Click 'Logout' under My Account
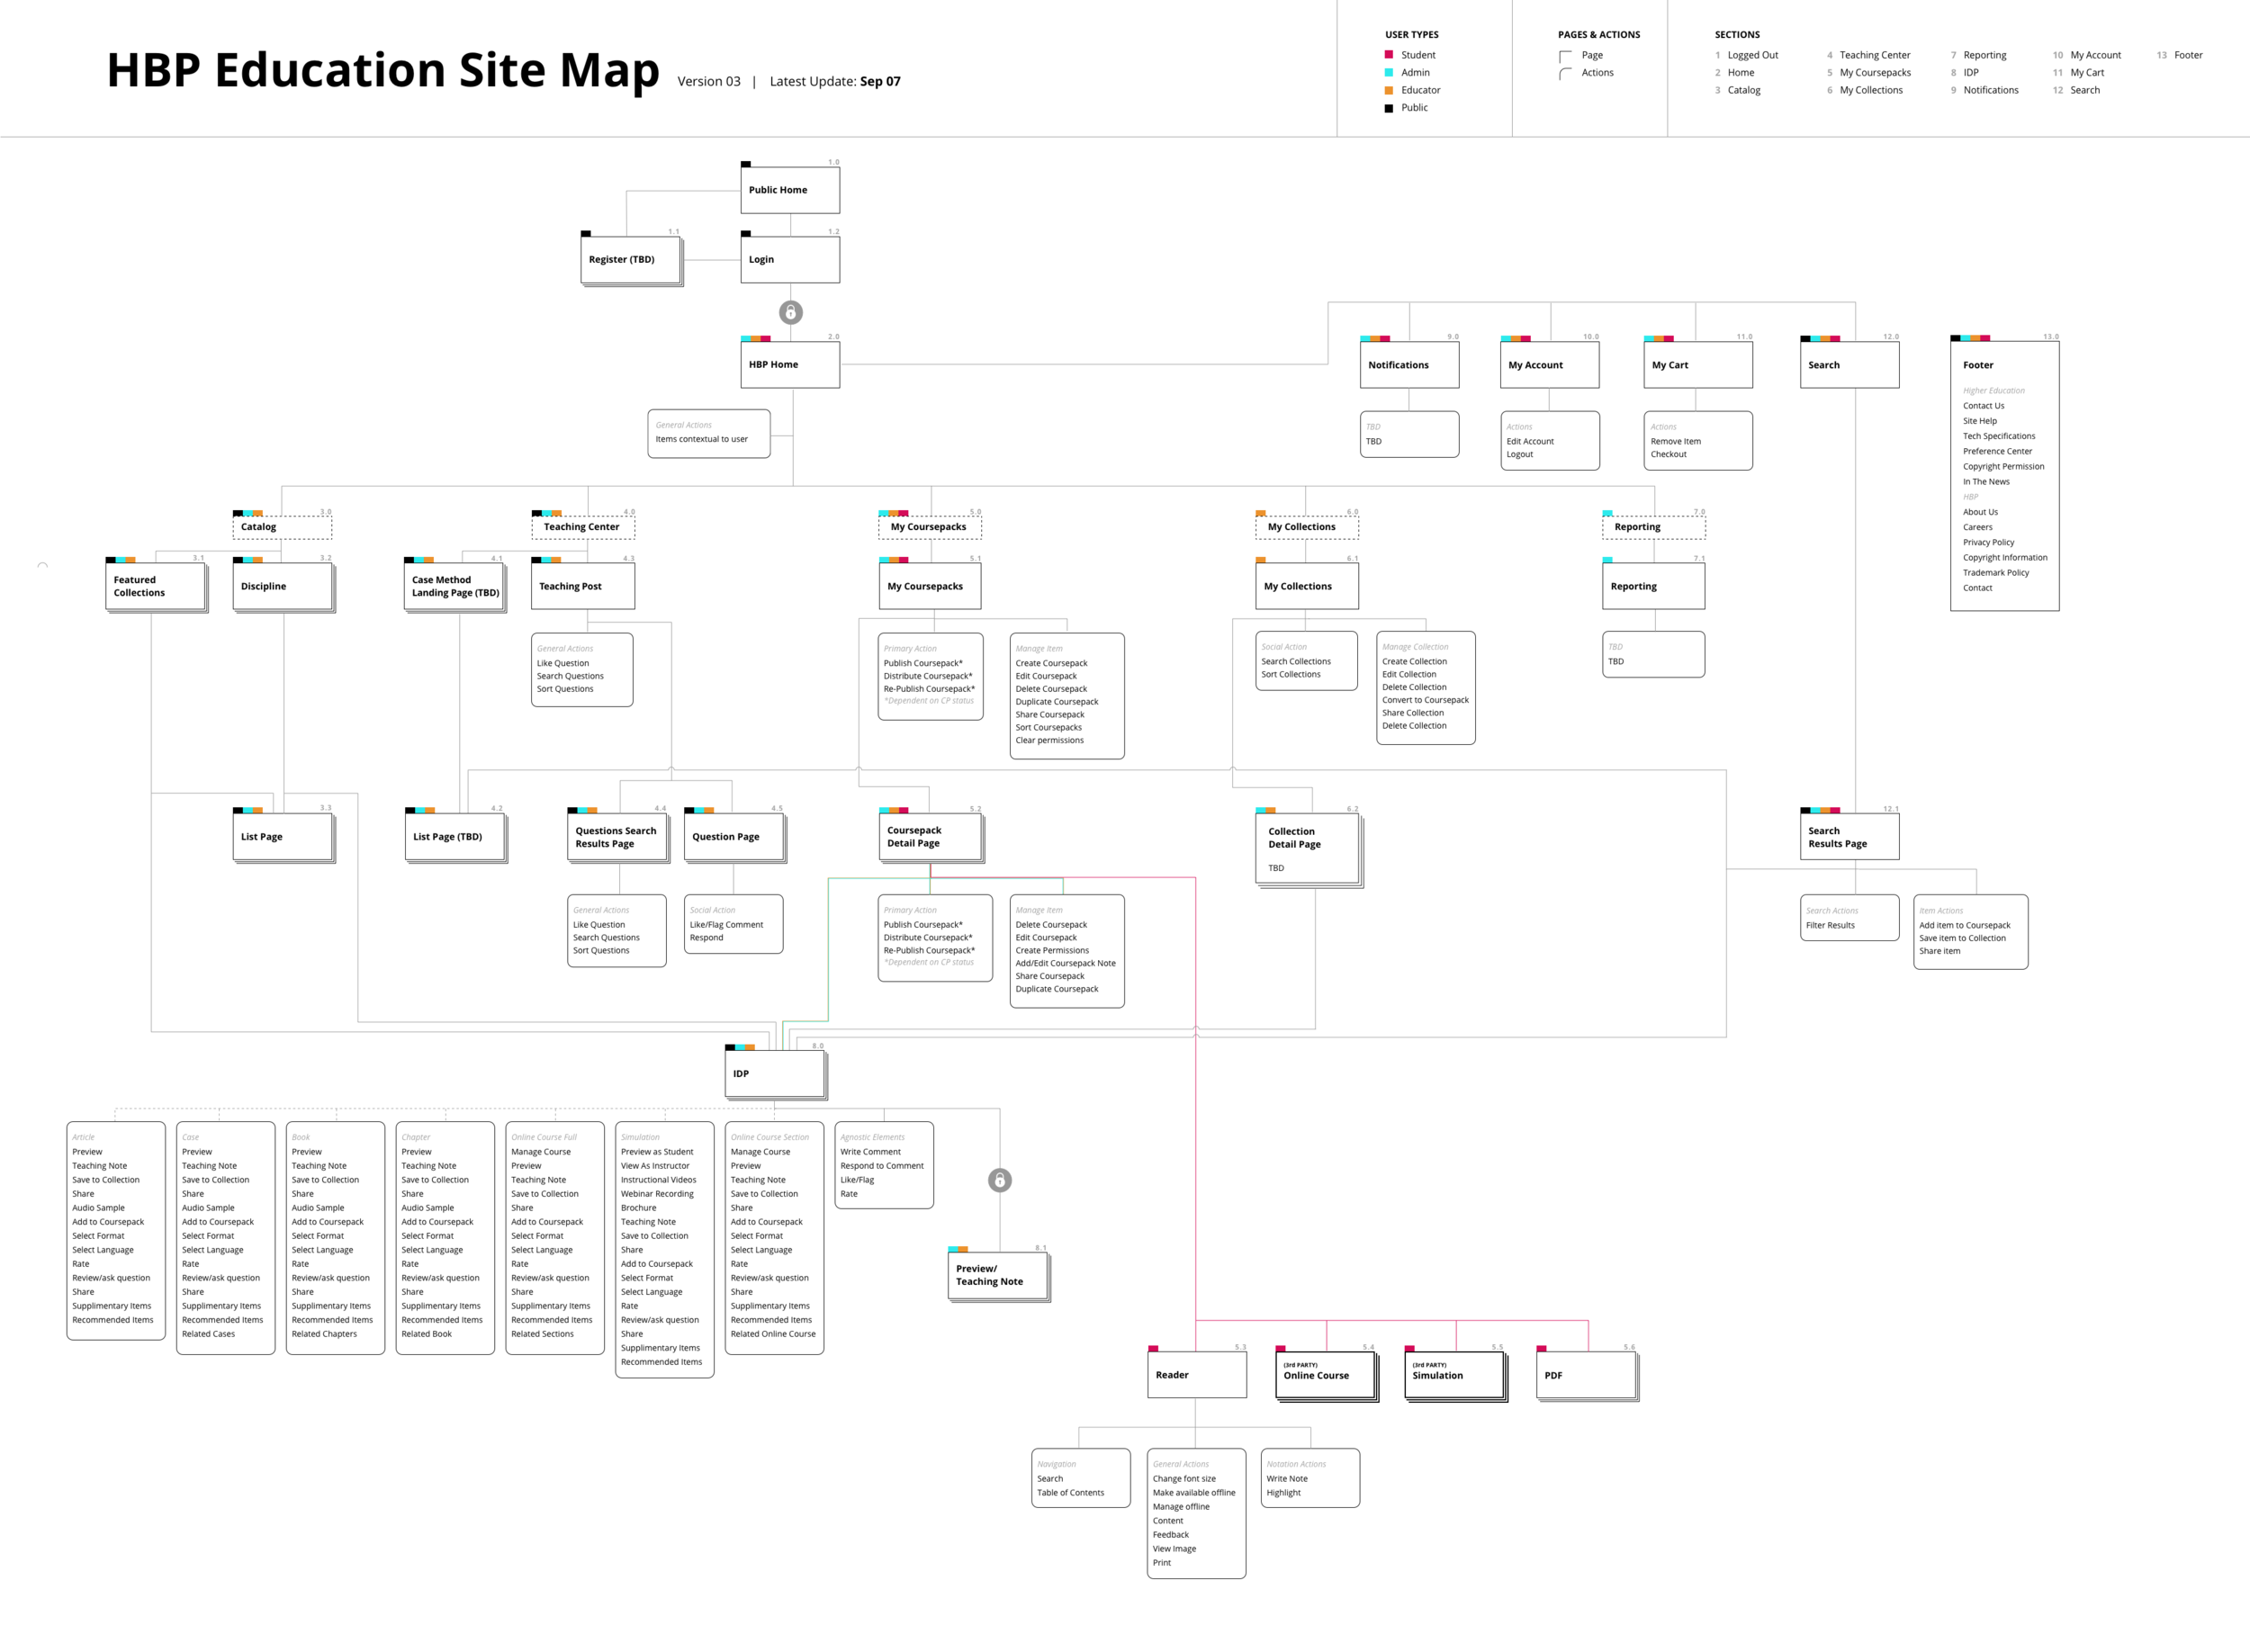The image size is (2250, 1652). coord(1519,454)
